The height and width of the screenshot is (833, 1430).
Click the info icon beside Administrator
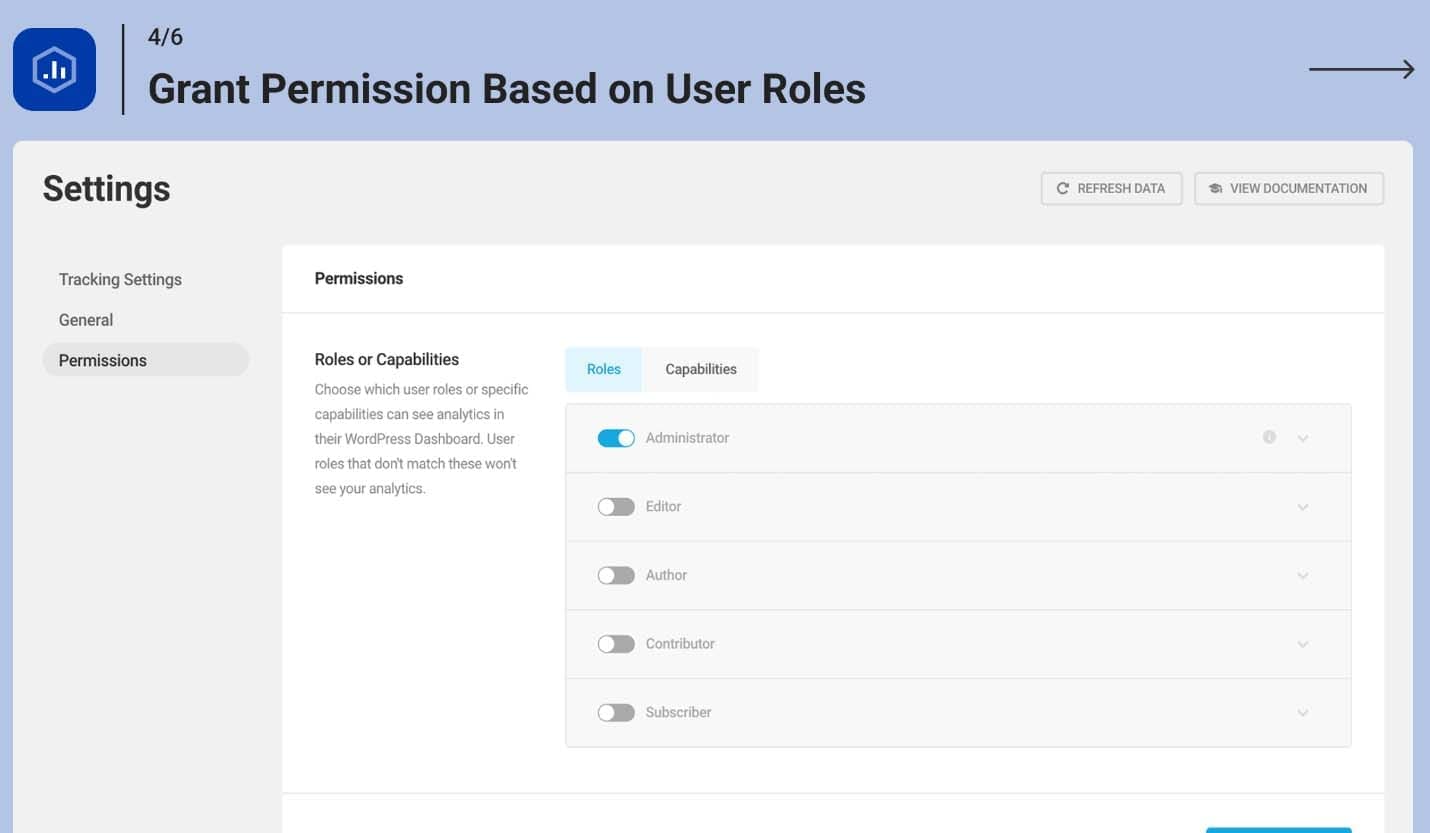tap(1269, 437)
